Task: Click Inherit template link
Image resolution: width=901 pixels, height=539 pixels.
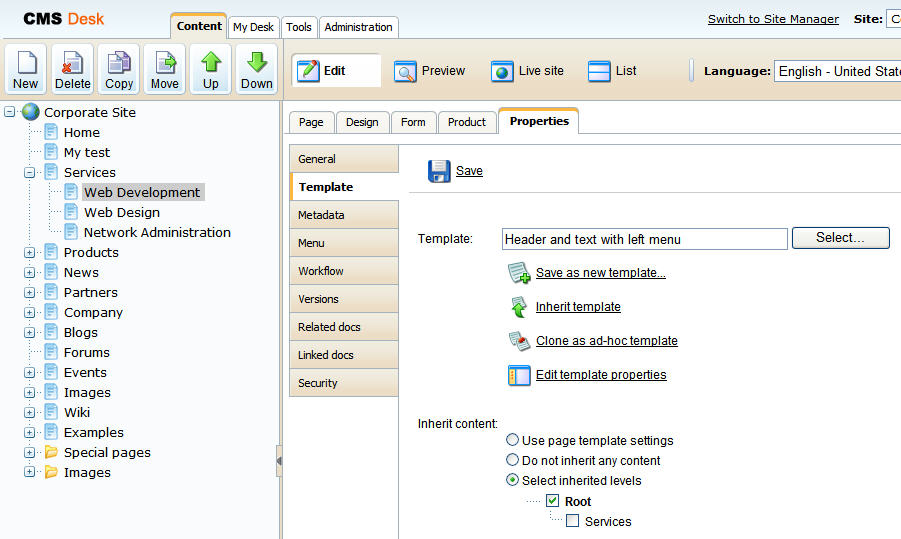Action: [x=578, y=307]
